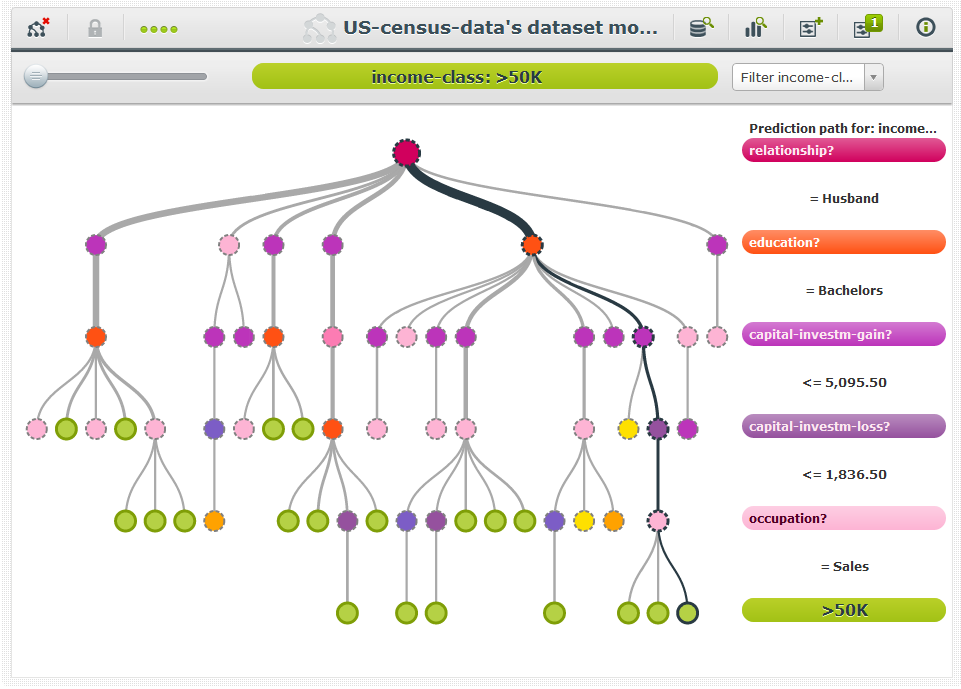The height and width of the screenshot is (689, 961).
Task: Select the dark-outlined green leaf at path end
Action: [x=687, y=613]
